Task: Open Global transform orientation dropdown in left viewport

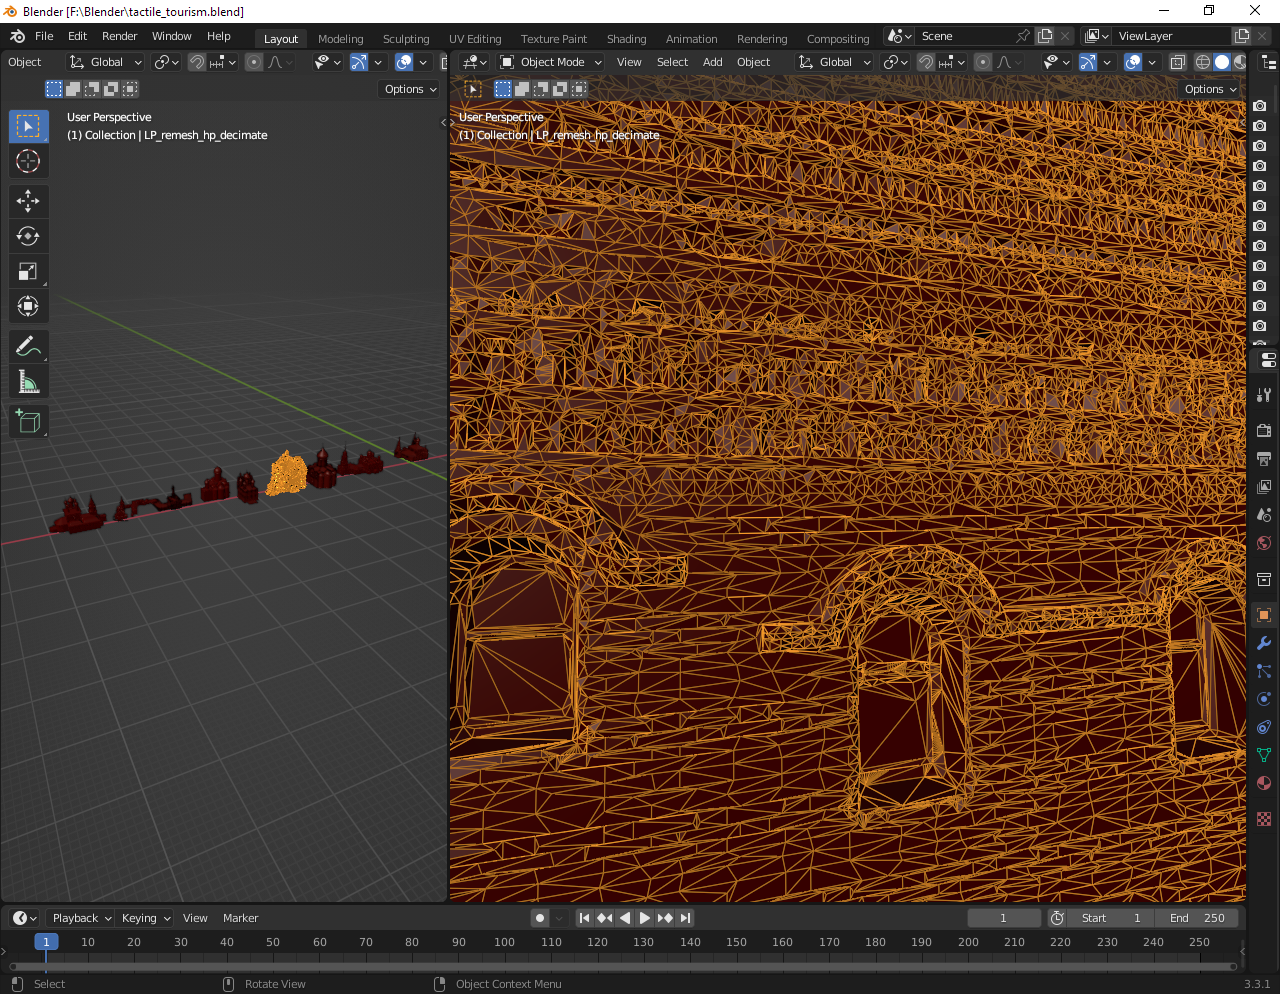Action: 106,62
